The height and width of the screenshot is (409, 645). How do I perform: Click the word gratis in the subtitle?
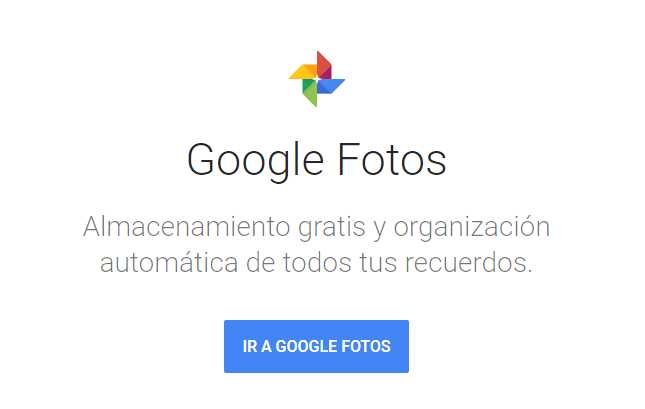332,229
